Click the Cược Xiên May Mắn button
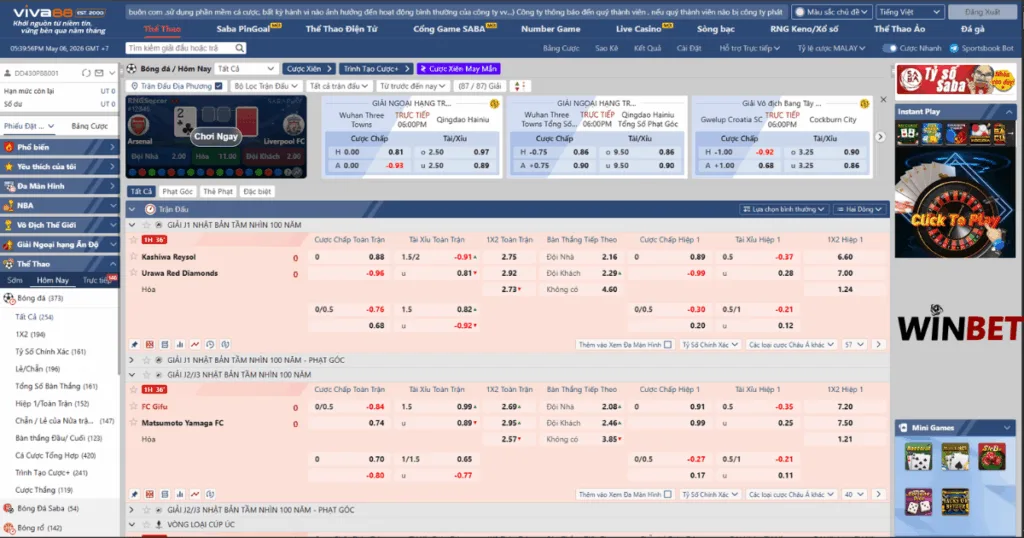 pos(458,69)
